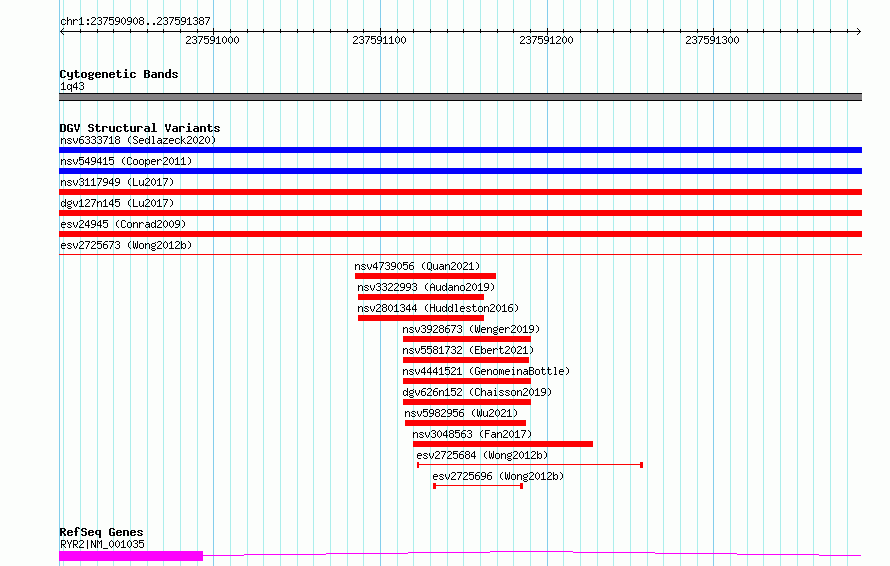Open the RYR2|NM_001035 gene label
This screenshot has width=890, height=566.
pos(102,544)
